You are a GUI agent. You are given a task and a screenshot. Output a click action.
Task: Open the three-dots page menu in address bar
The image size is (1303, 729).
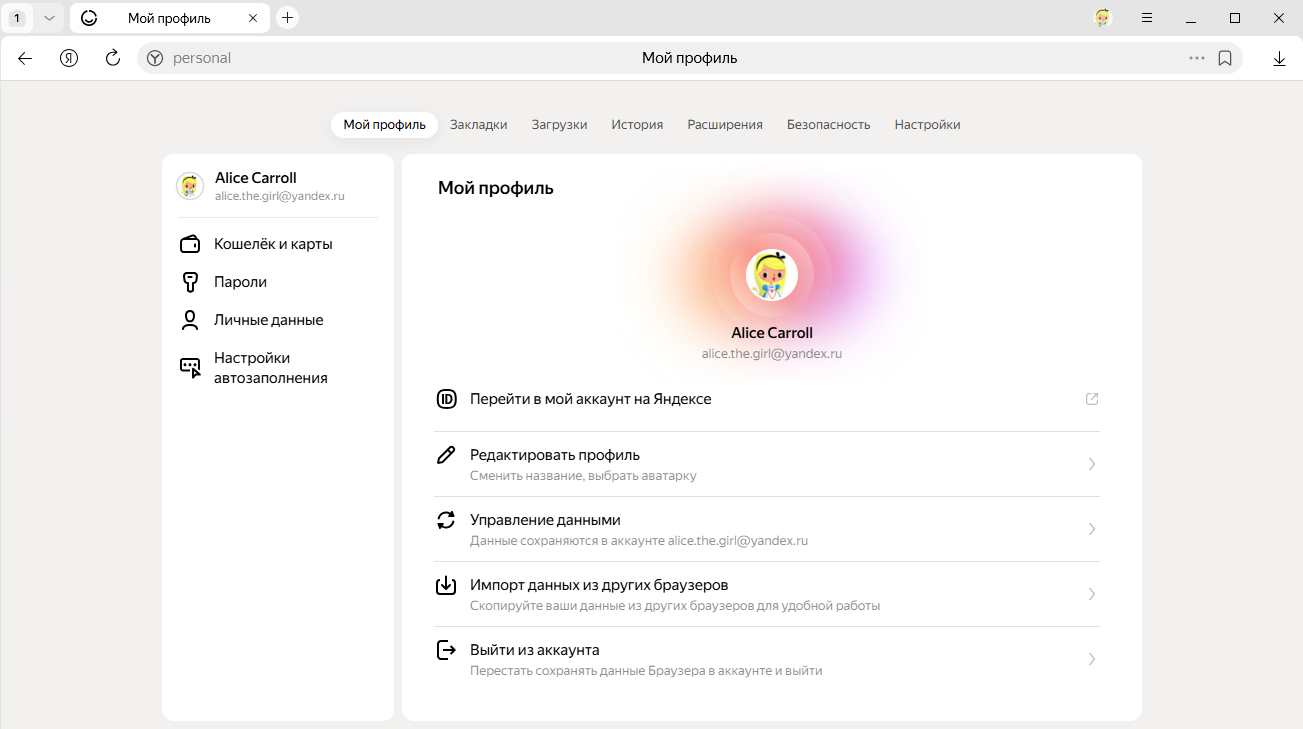tap(1197, 58)
